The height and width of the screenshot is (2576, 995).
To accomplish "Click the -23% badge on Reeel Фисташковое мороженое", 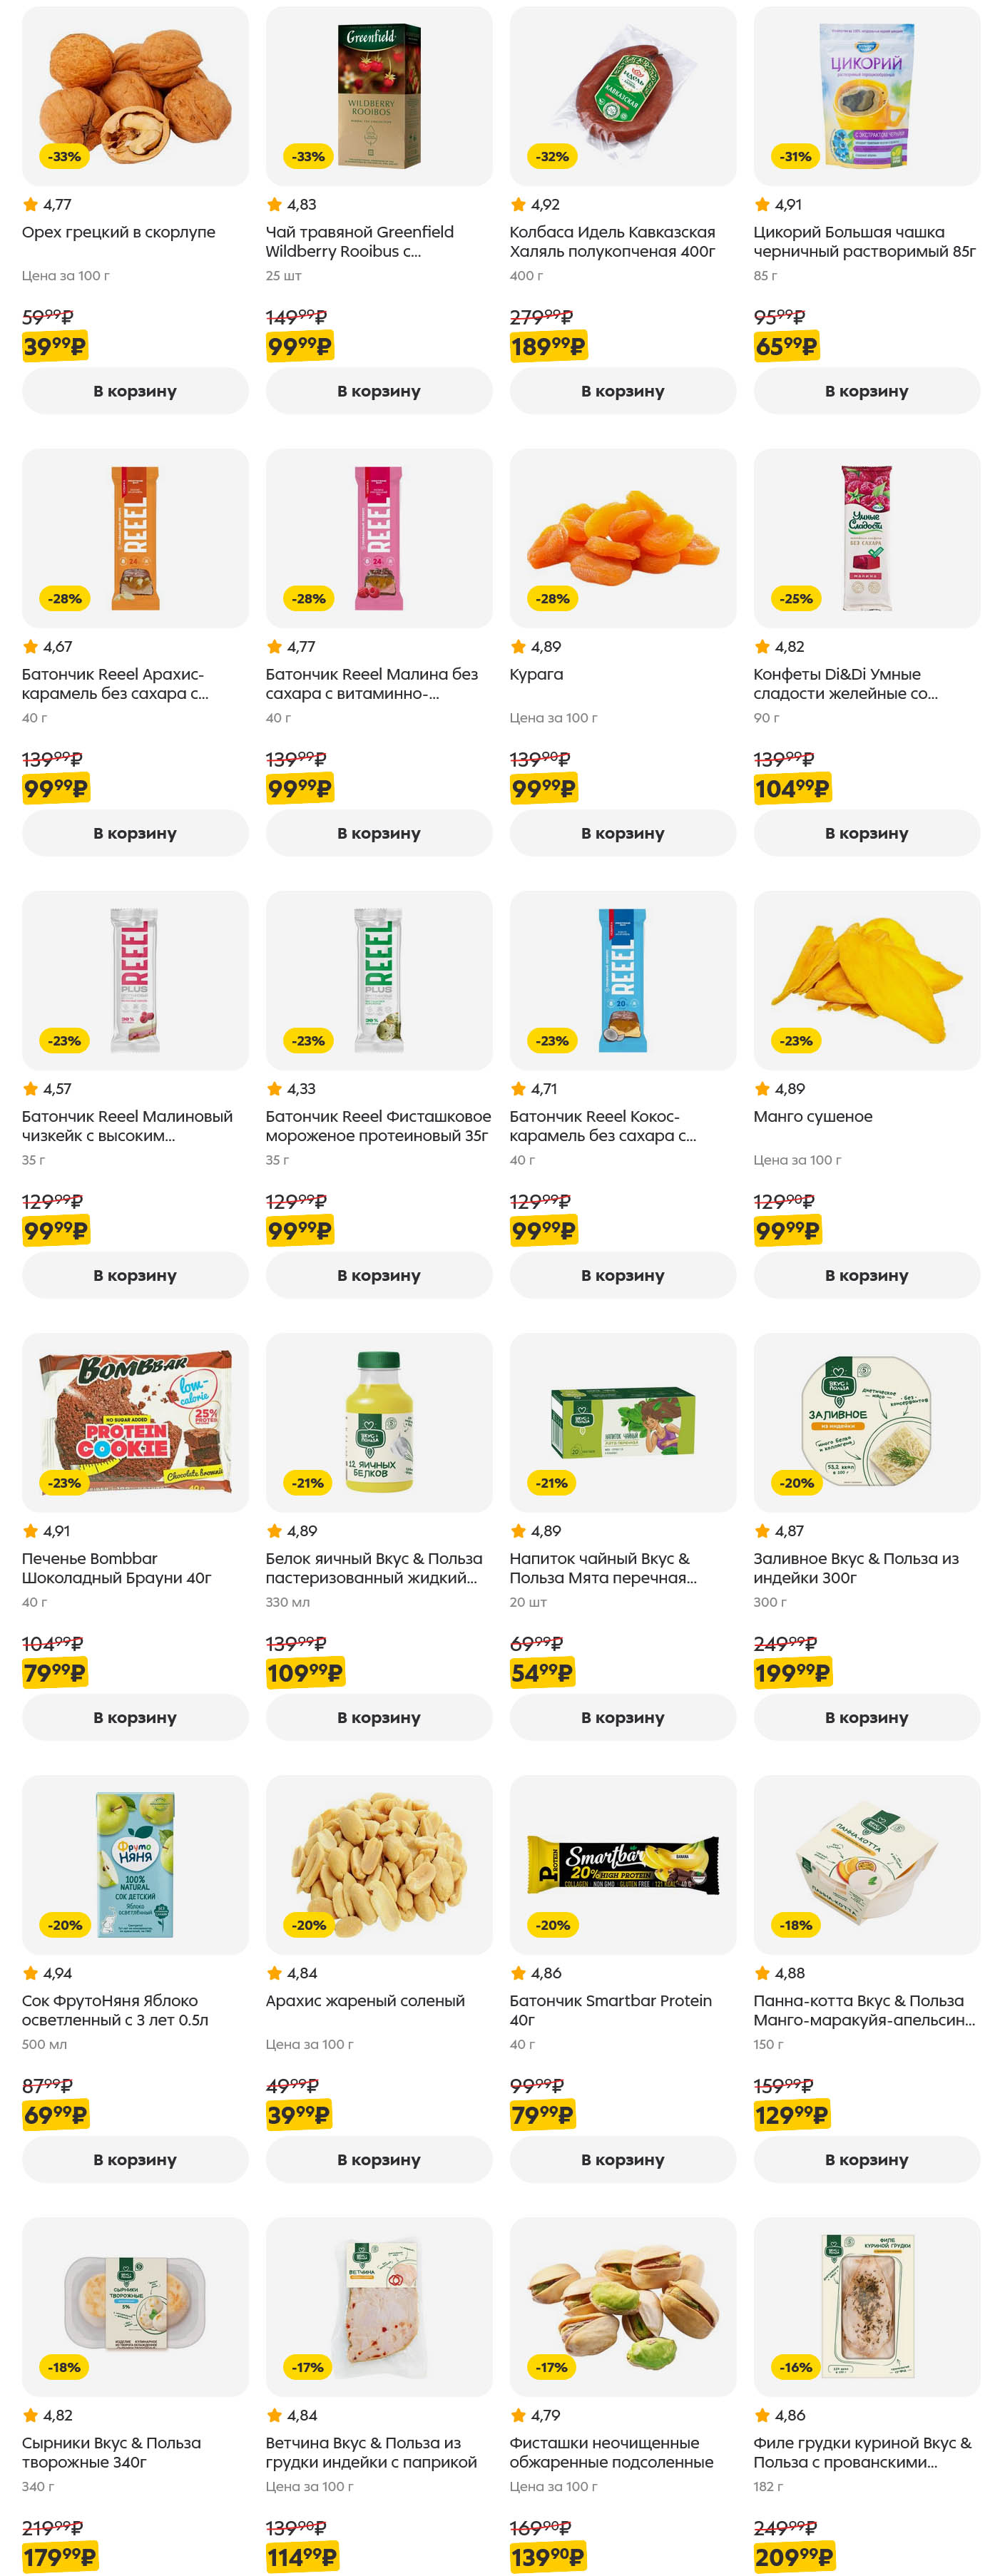I will coord(308,1041).
